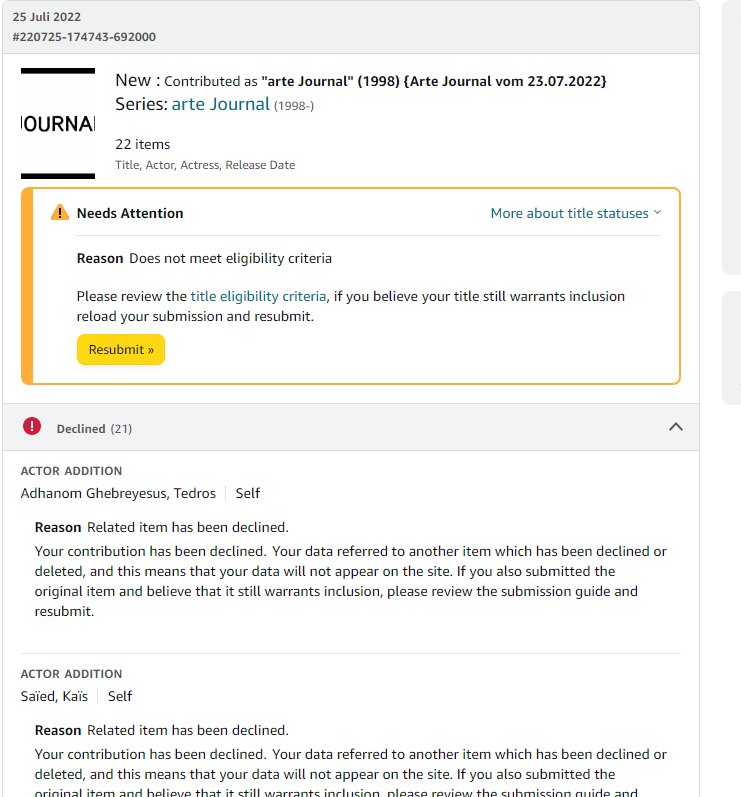Click the orange Needs Attention warning icon
The height and width of the screenshot is (797, 741).
pyautogui.click(x=60, y=213)
